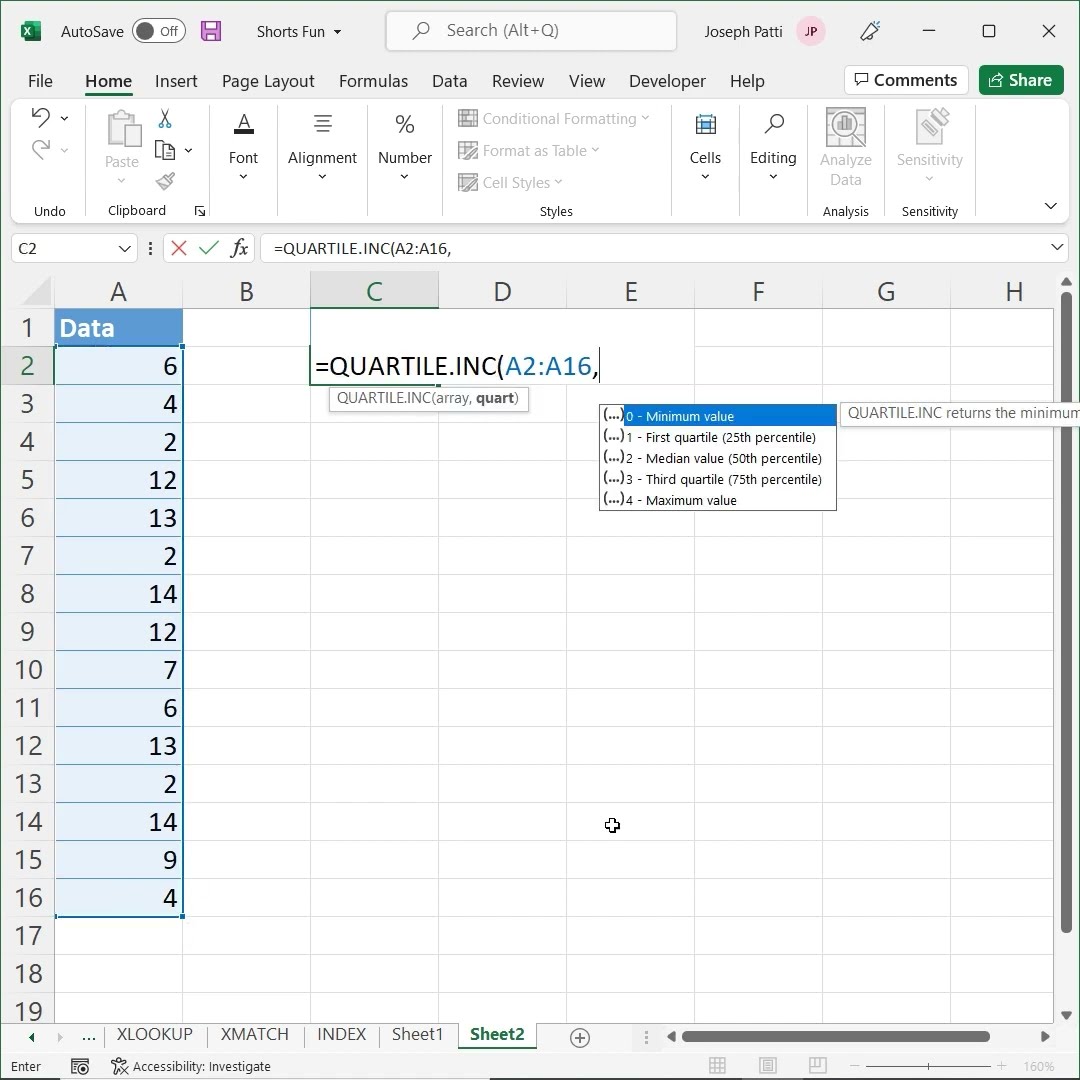The height and width of the screenshot is (1080, 1080).
Task: Click the Comments button
Action: pos(906,80)
